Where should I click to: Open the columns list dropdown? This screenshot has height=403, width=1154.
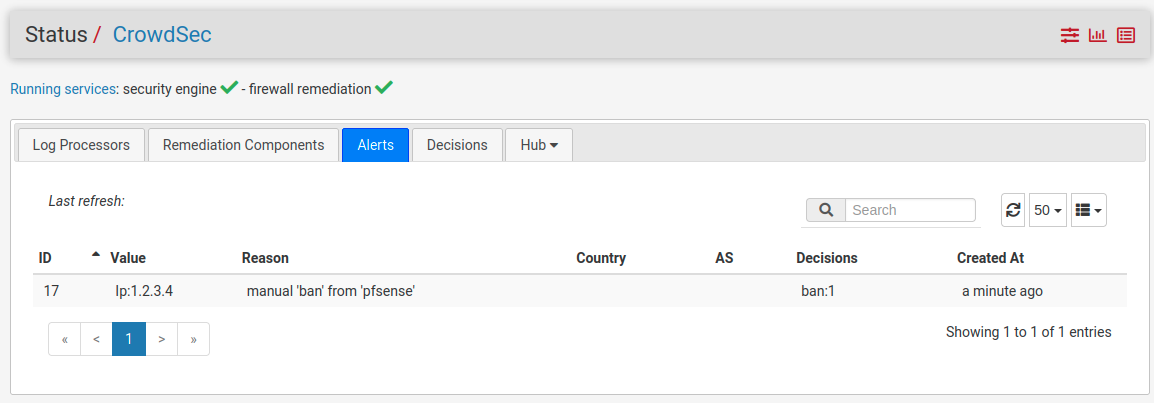(1088, 210)
